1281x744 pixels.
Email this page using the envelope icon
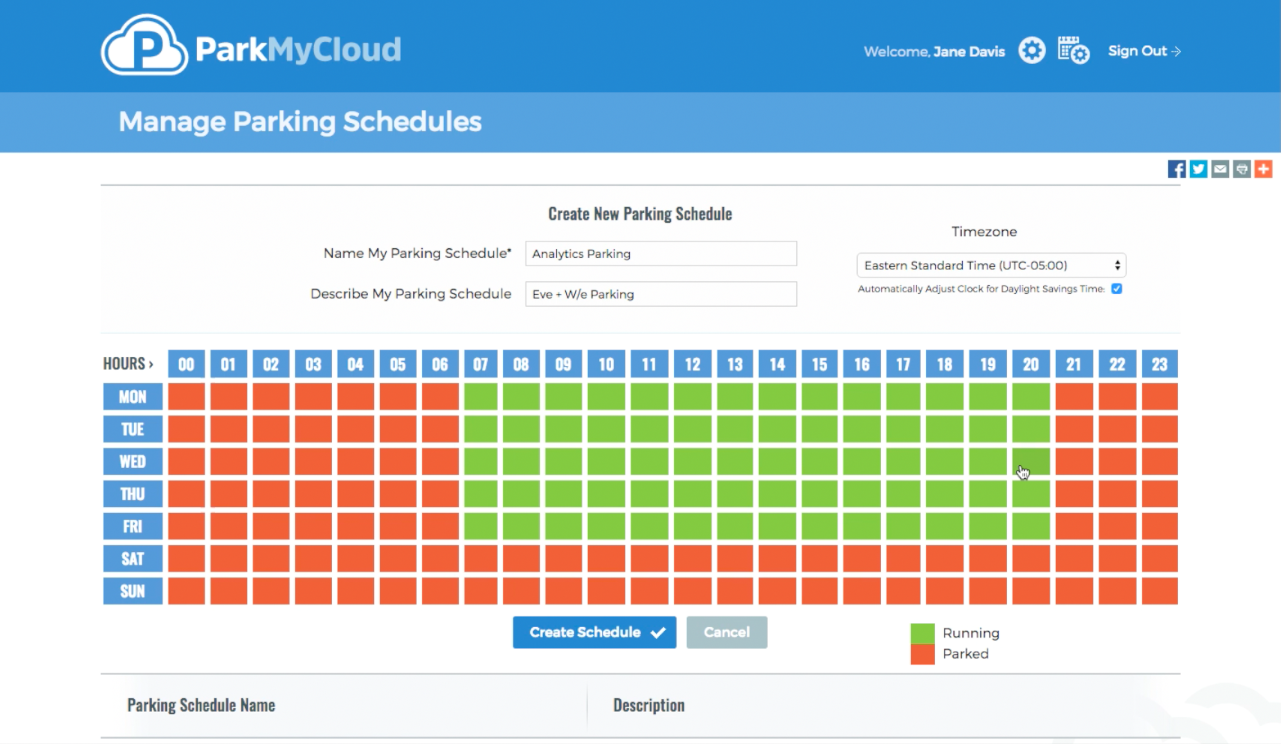(x=1219, y=168)
